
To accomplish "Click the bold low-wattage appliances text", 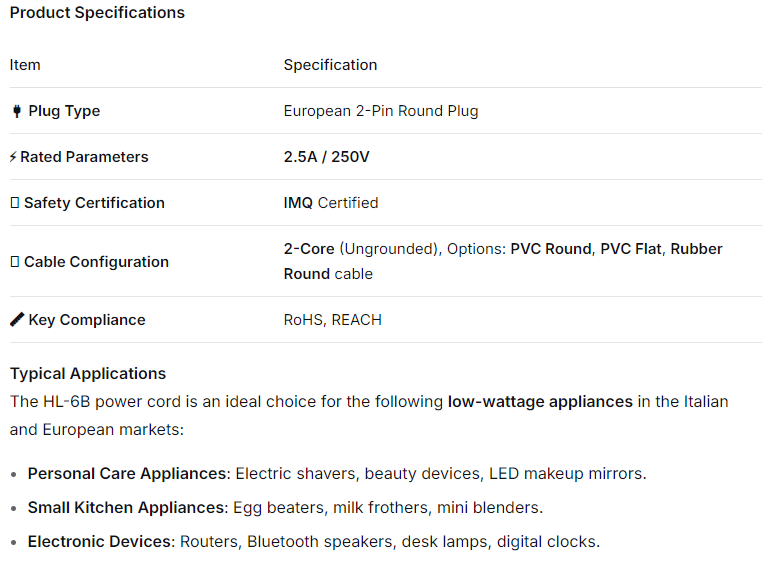I will pos(540,402).
